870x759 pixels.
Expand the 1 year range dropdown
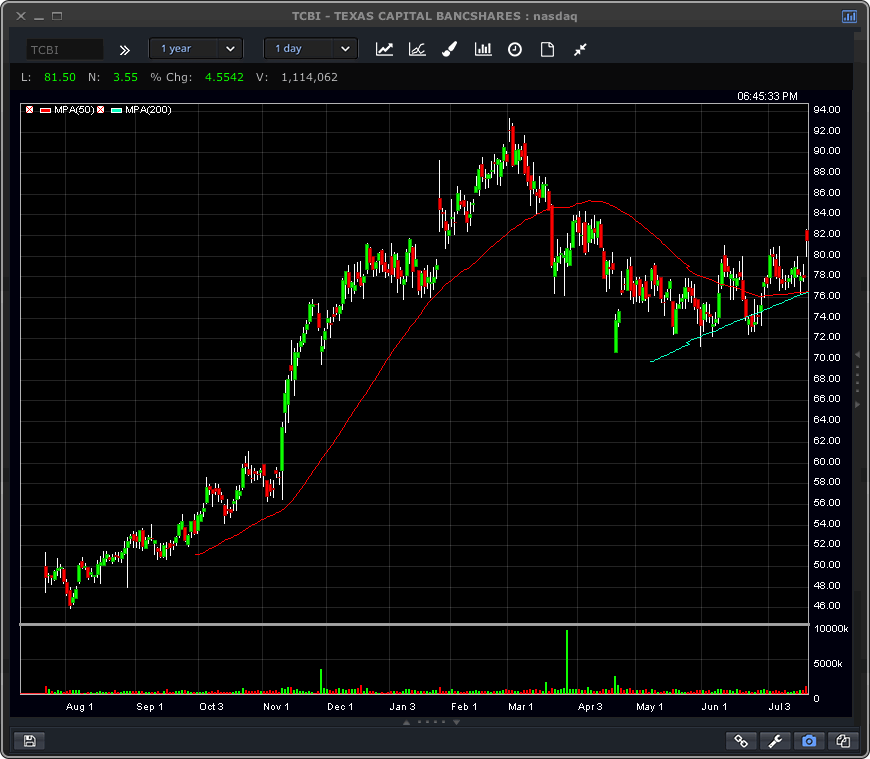point(196,49)
